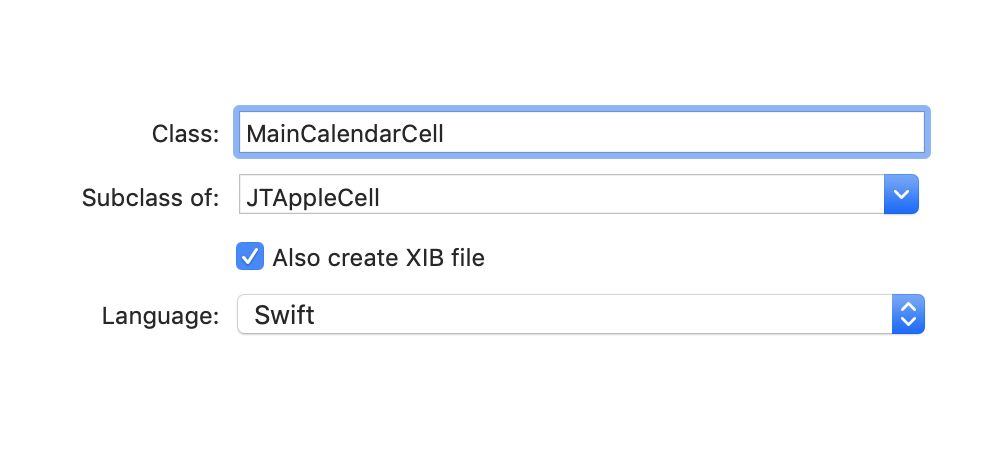This screenshot has height=452, width=1002.
Task: Click the Class name text field
Action: (x=580, y=133)
